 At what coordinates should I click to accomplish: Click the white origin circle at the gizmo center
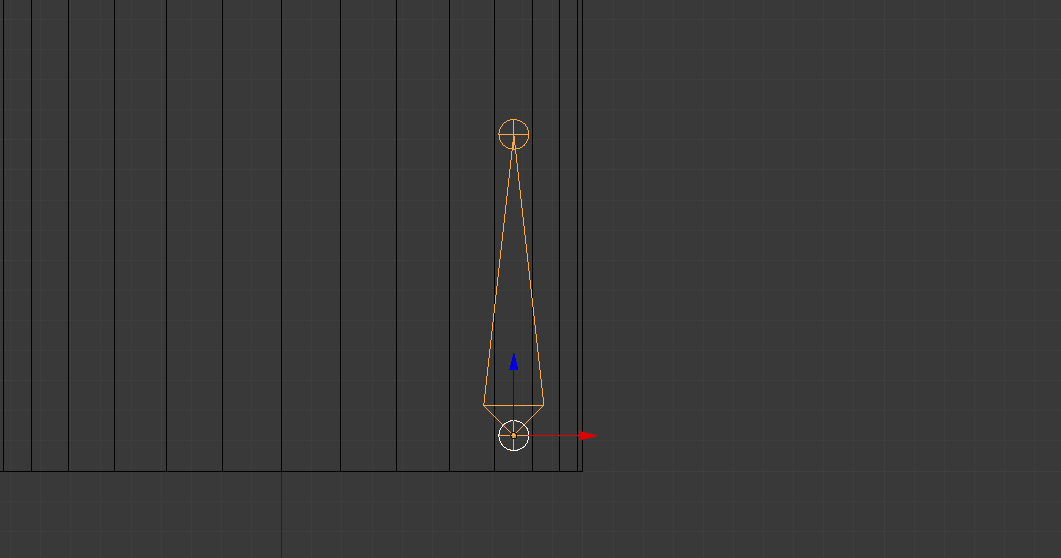pos(514,436)
